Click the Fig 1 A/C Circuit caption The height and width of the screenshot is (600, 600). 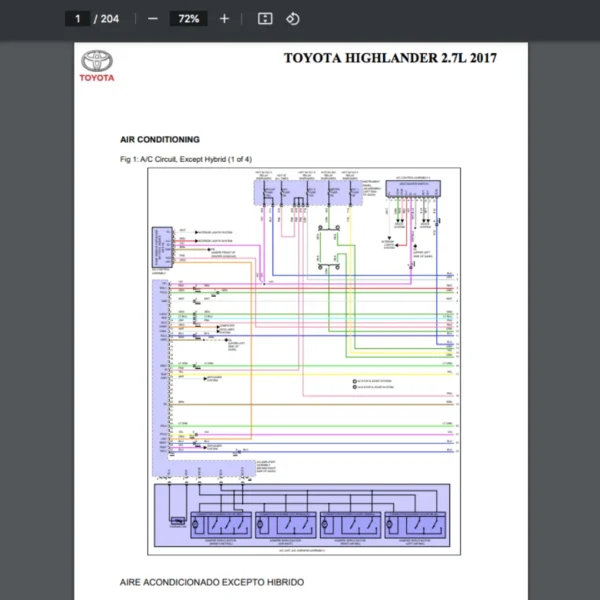coord(192,160)
